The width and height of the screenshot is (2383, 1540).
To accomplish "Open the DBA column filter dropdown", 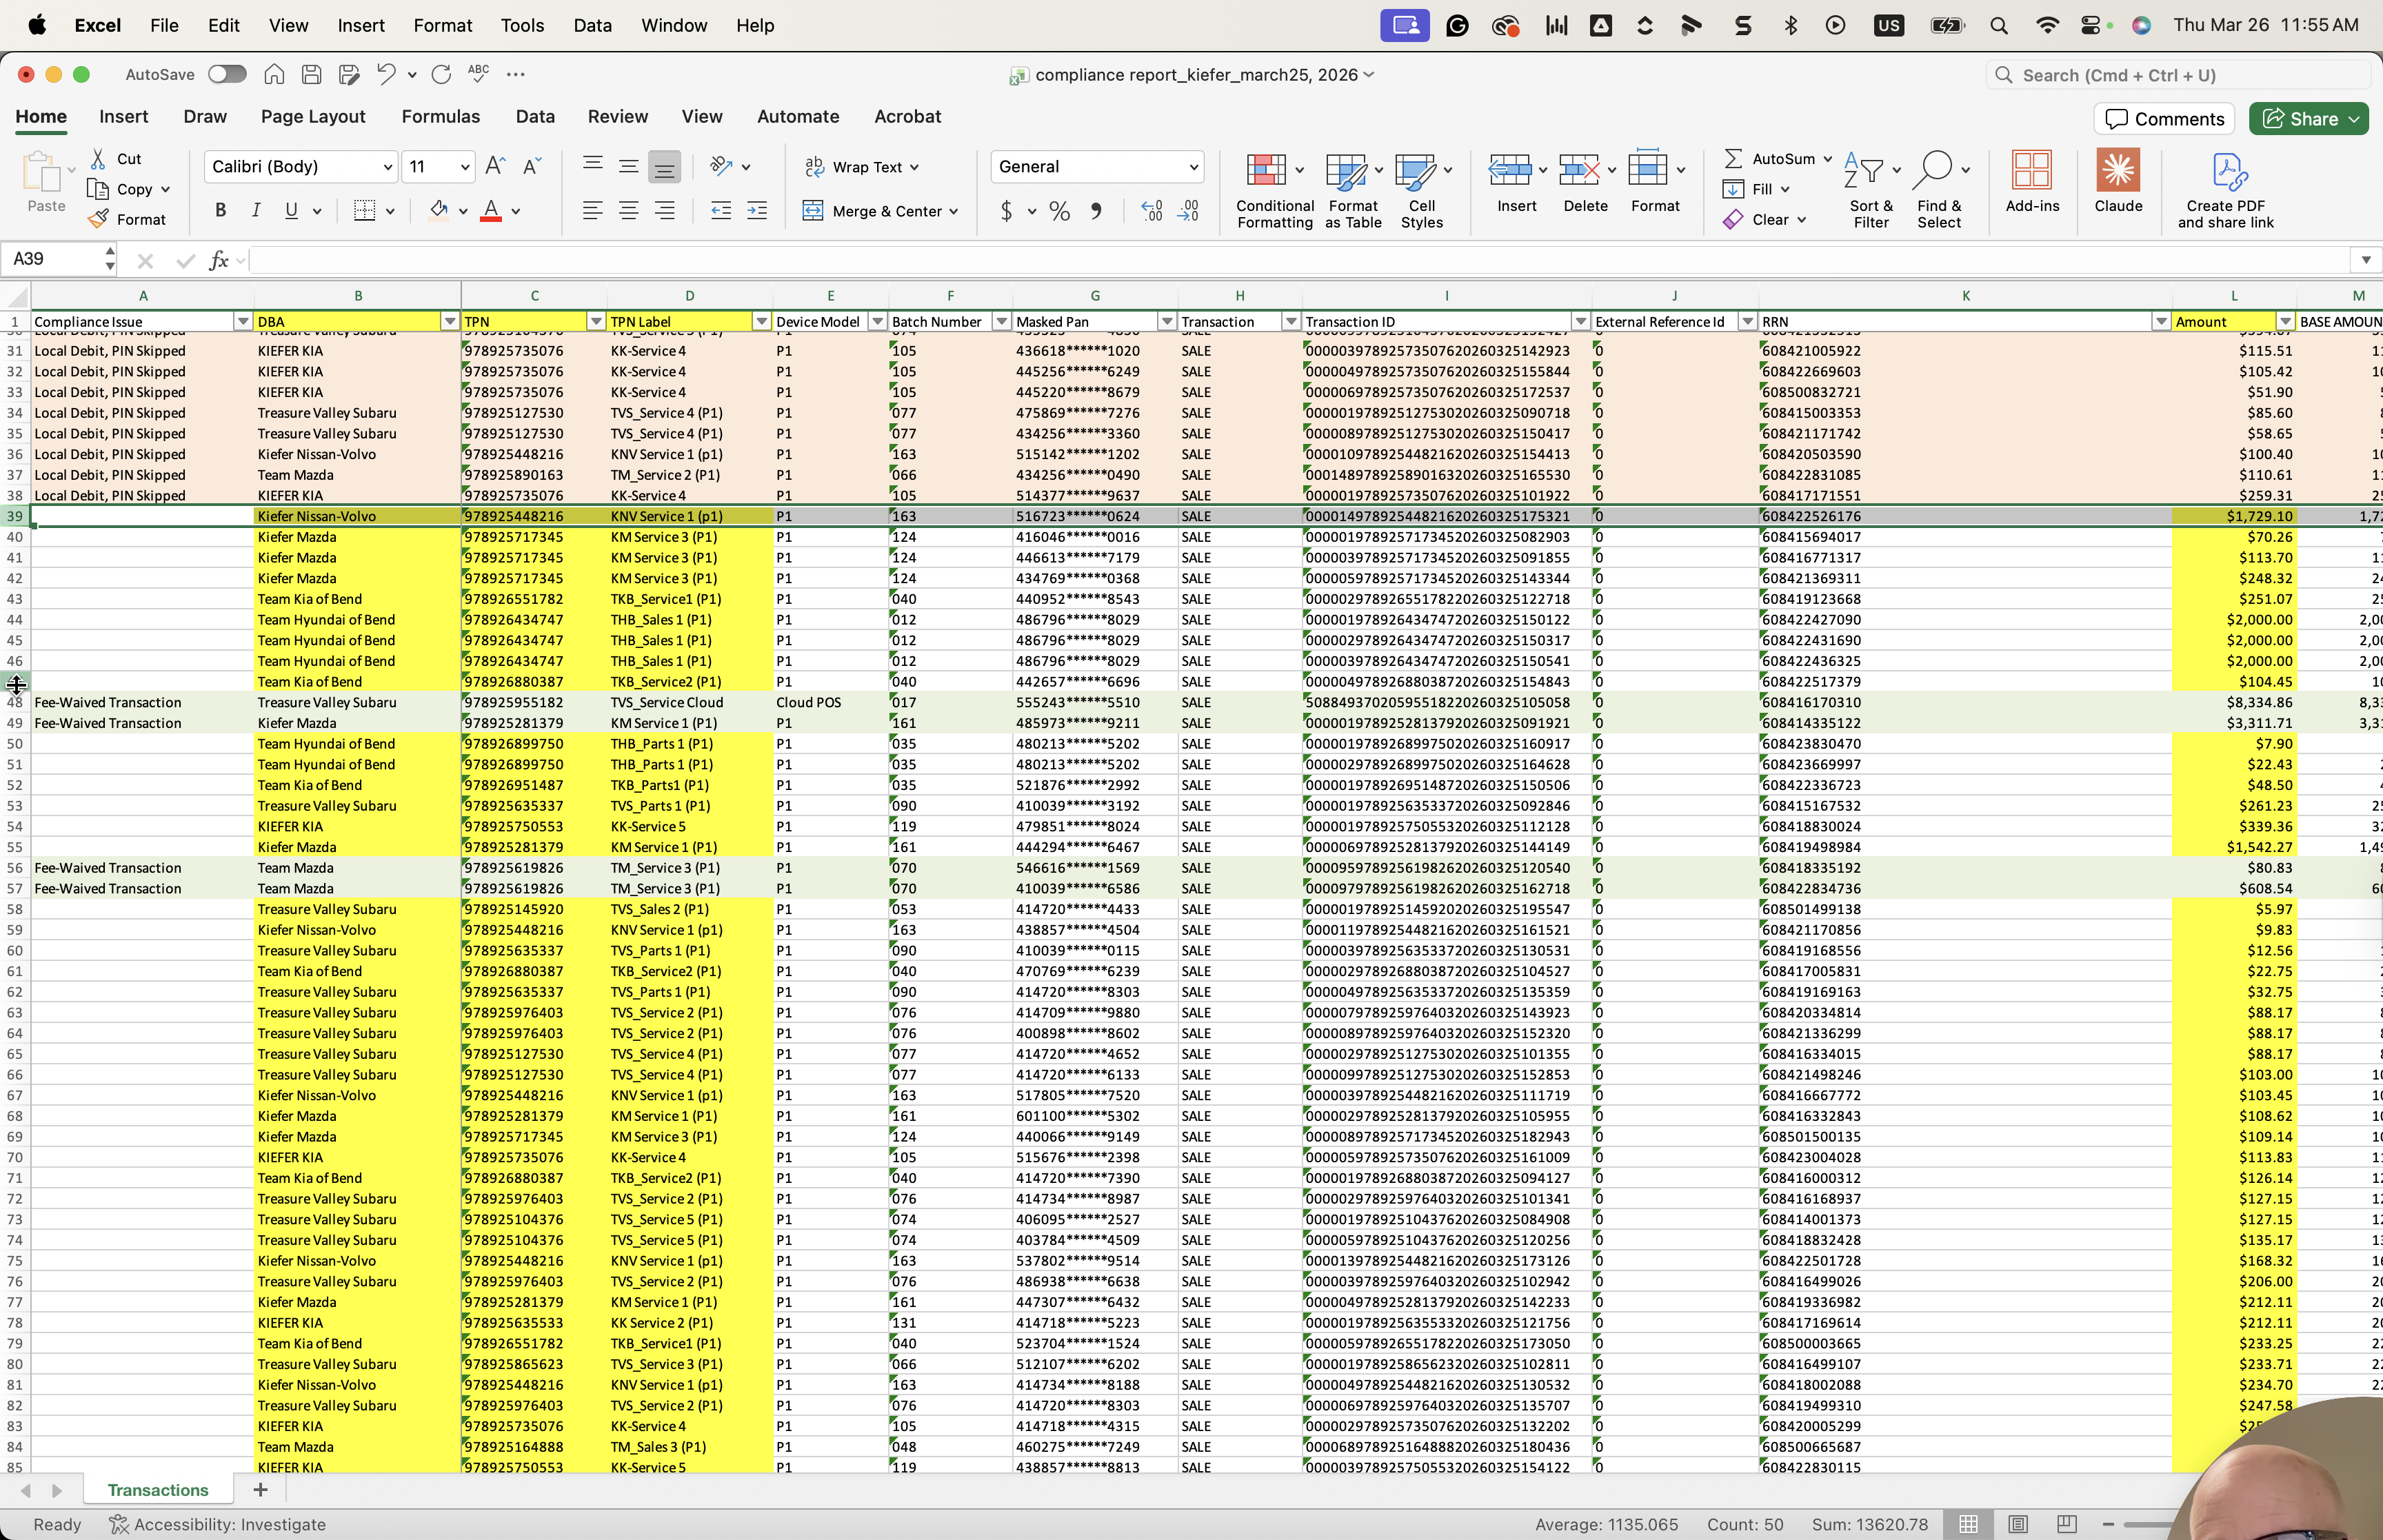I will [x=450, y=322].
